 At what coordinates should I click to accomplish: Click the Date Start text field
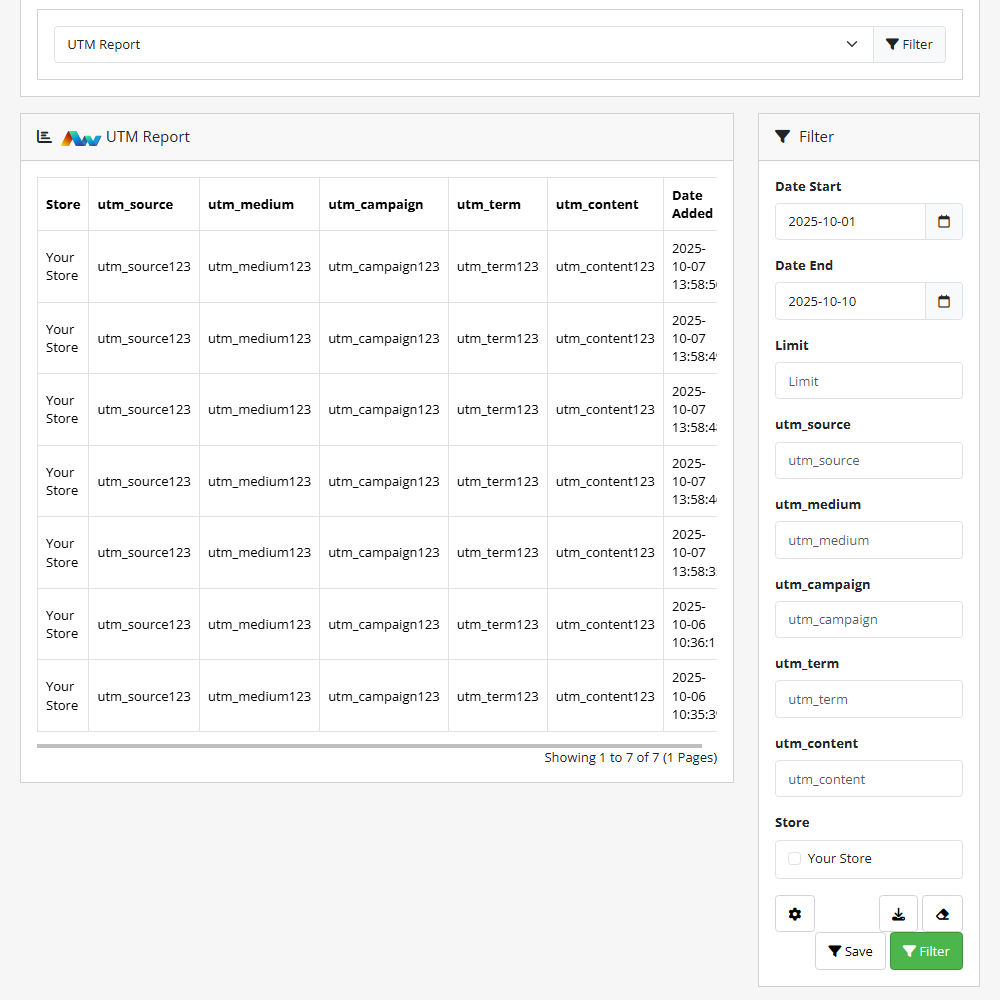[x=850, y=222]
